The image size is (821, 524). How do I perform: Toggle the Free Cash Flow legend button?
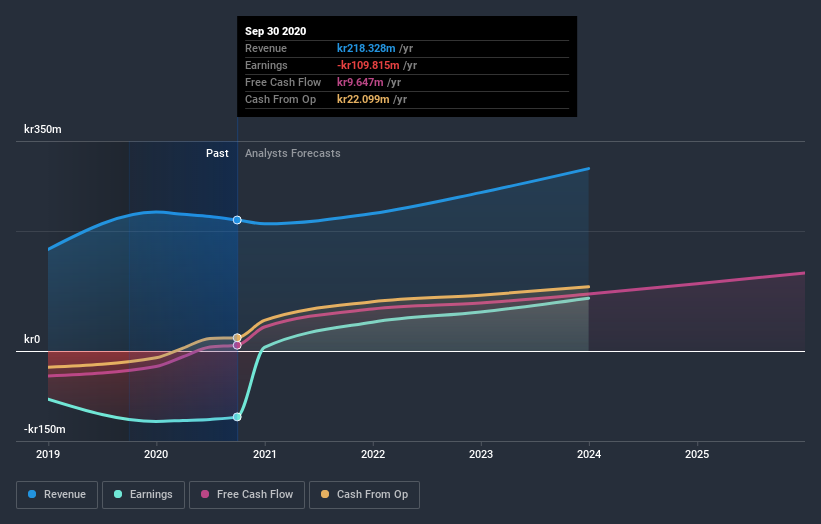click(x=247, y=495)
